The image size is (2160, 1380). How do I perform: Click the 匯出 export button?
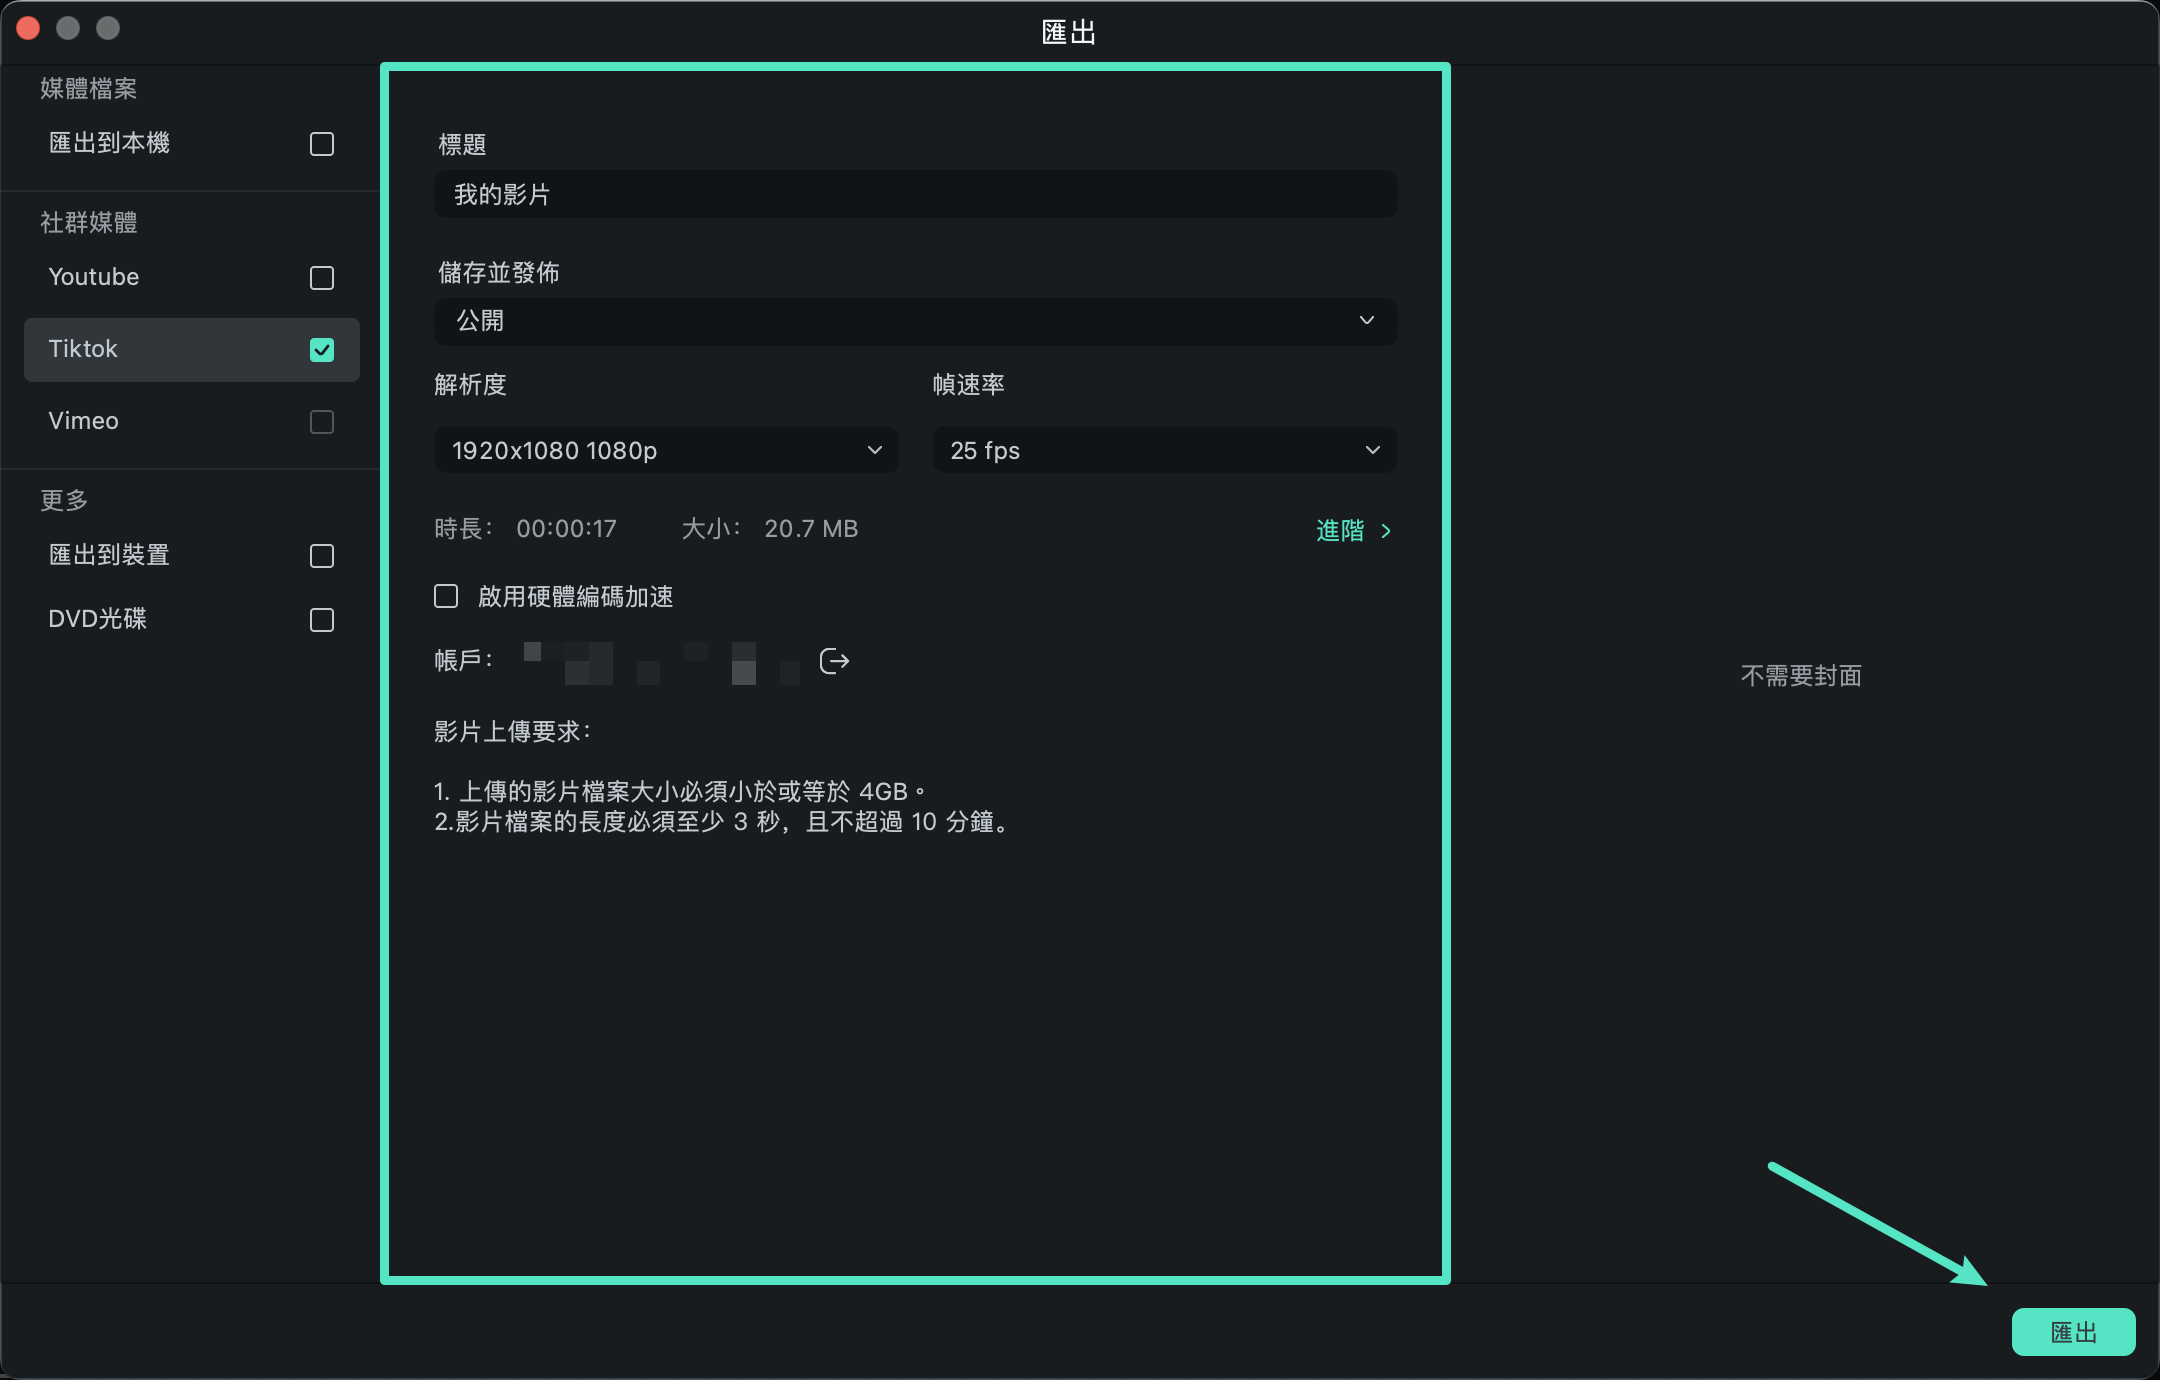click(2073, 1332)
